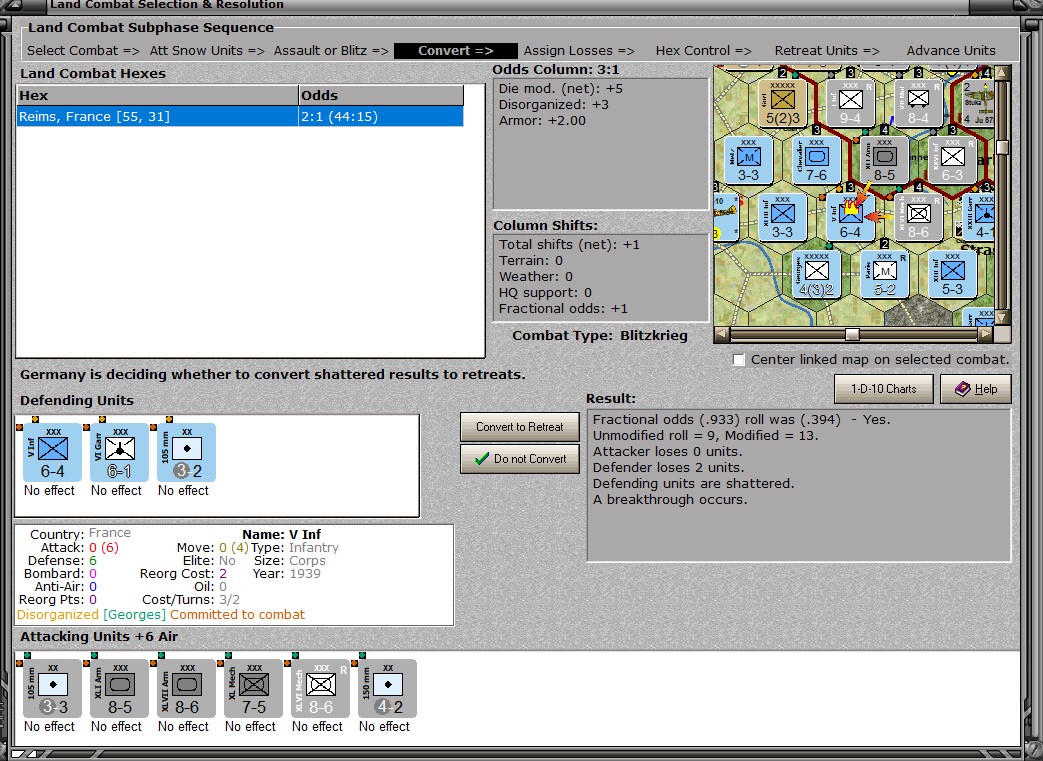
Task: Click the 6-3 infantry counter on map
Action: 953,160
